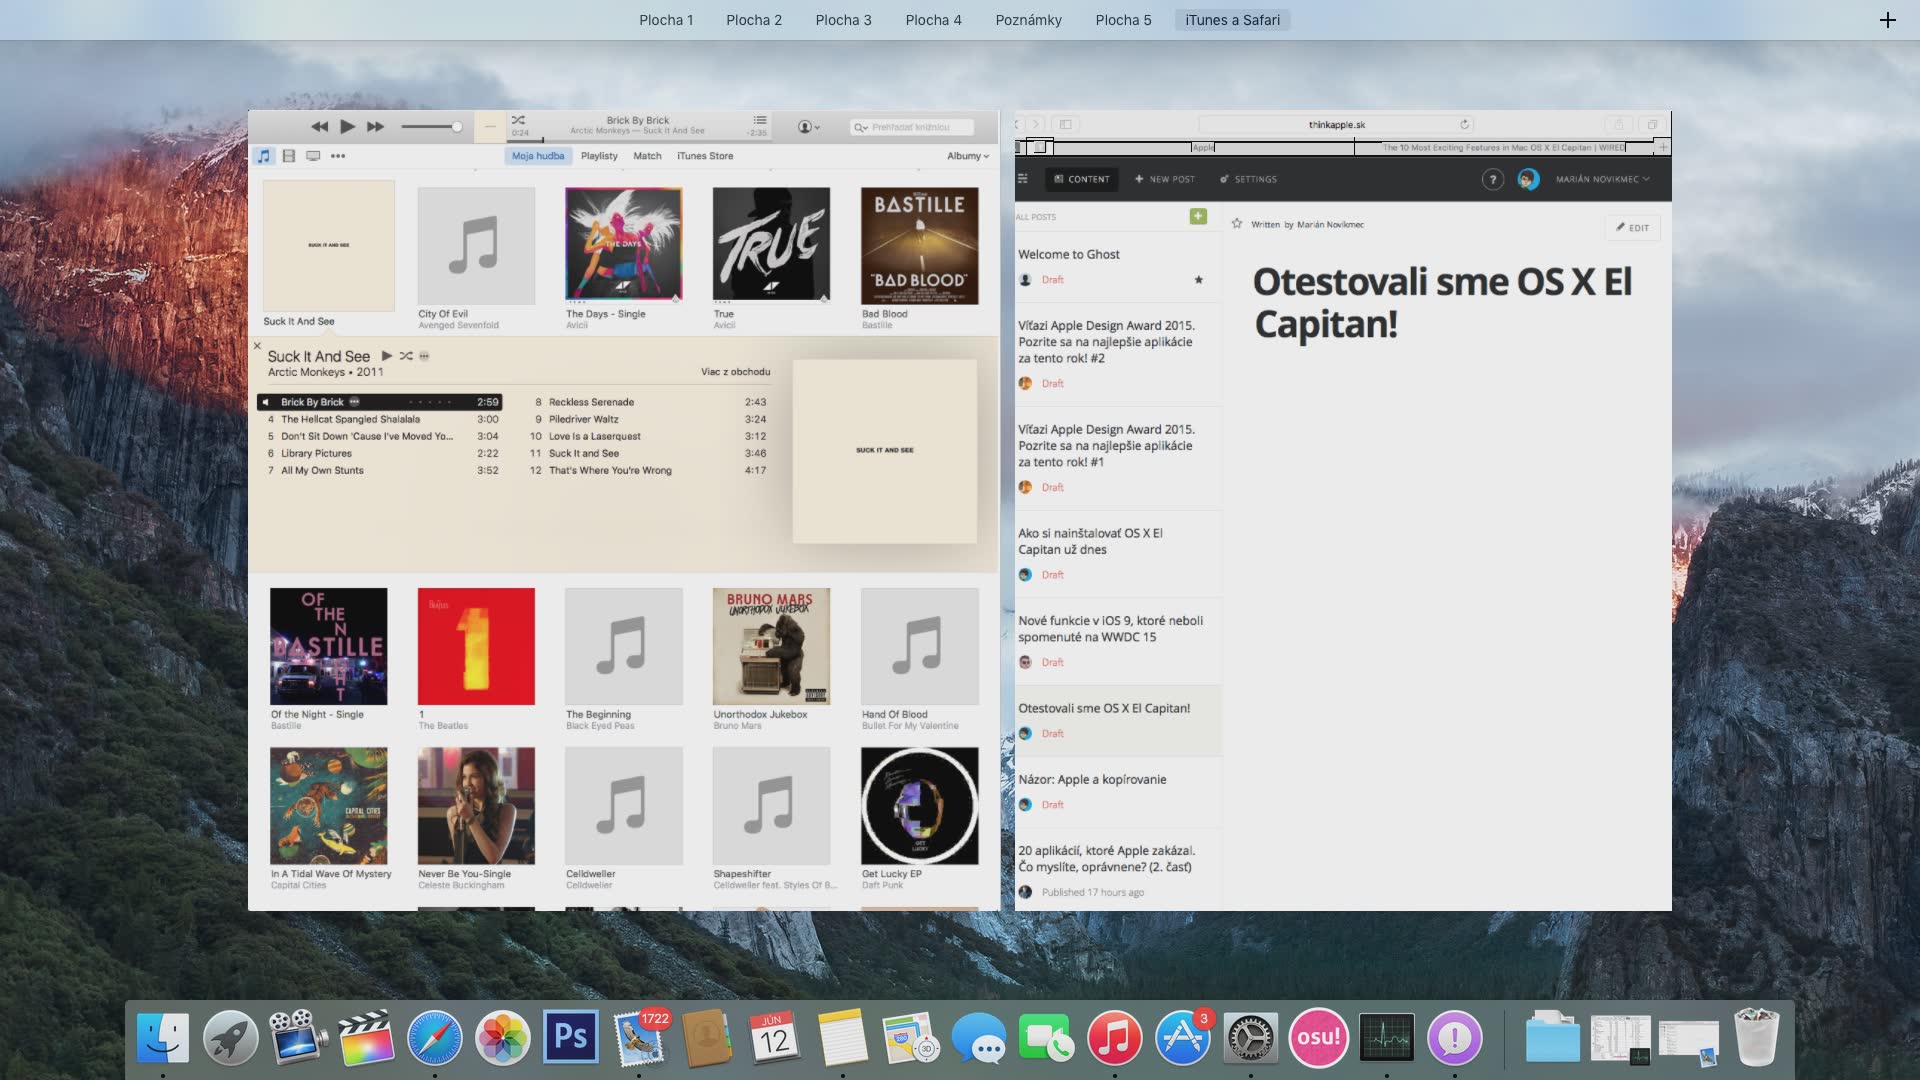The width and height of the screenshot is (1920, 1080).
Task: Click the iTunes library search field
Action: [912, 127]
